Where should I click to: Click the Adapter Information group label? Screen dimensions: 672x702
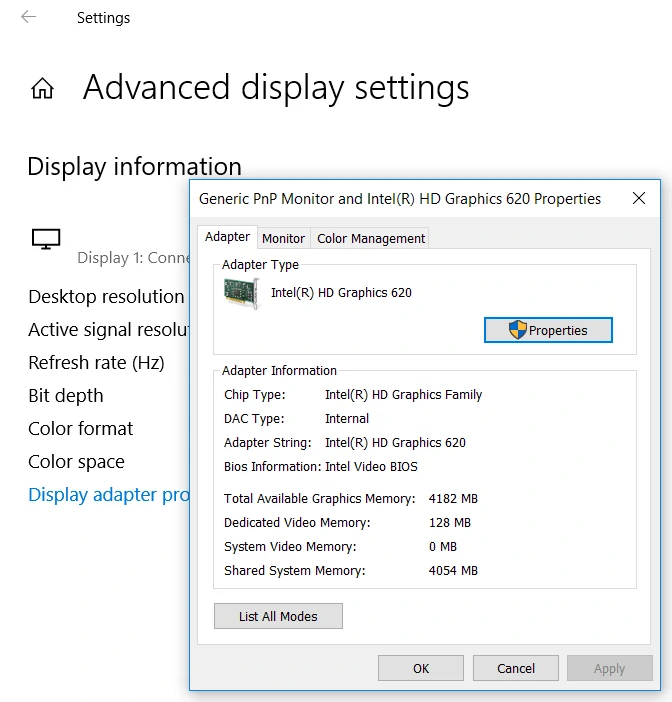[279, 371]
